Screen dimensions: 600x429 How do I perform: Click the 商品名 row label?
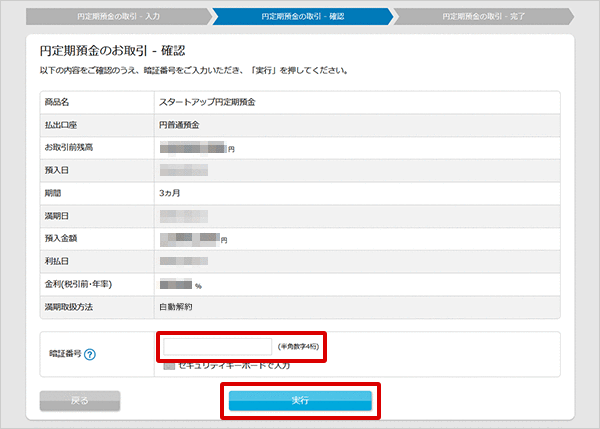click(x=57, y=102)
